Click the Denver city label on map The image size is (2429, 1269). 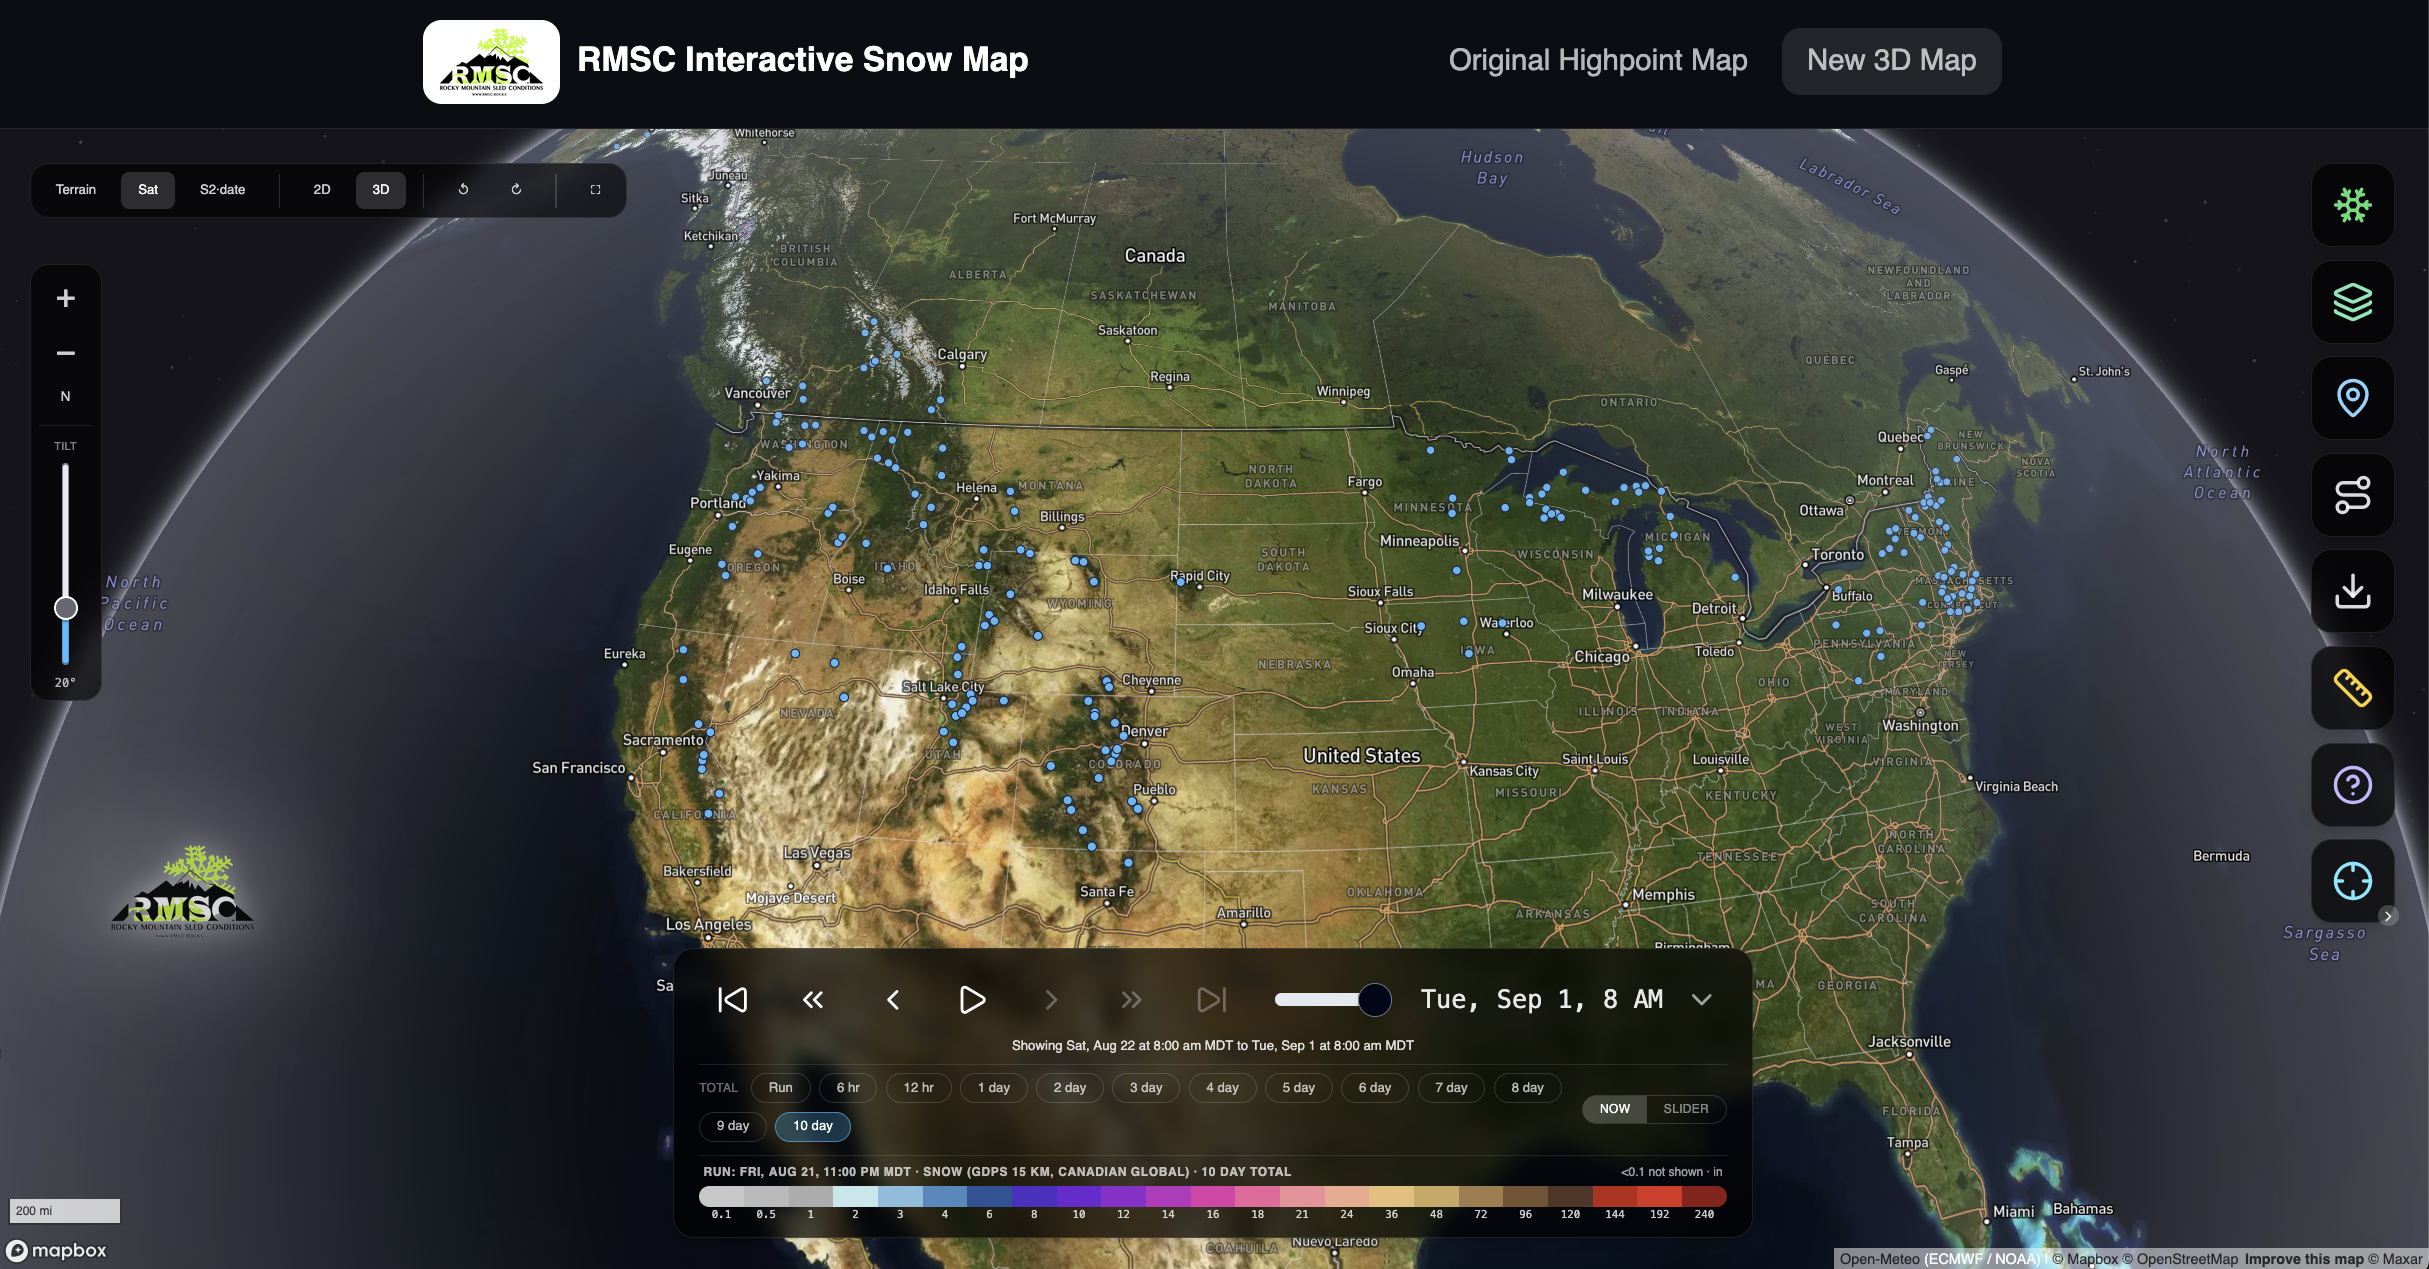1145,732
